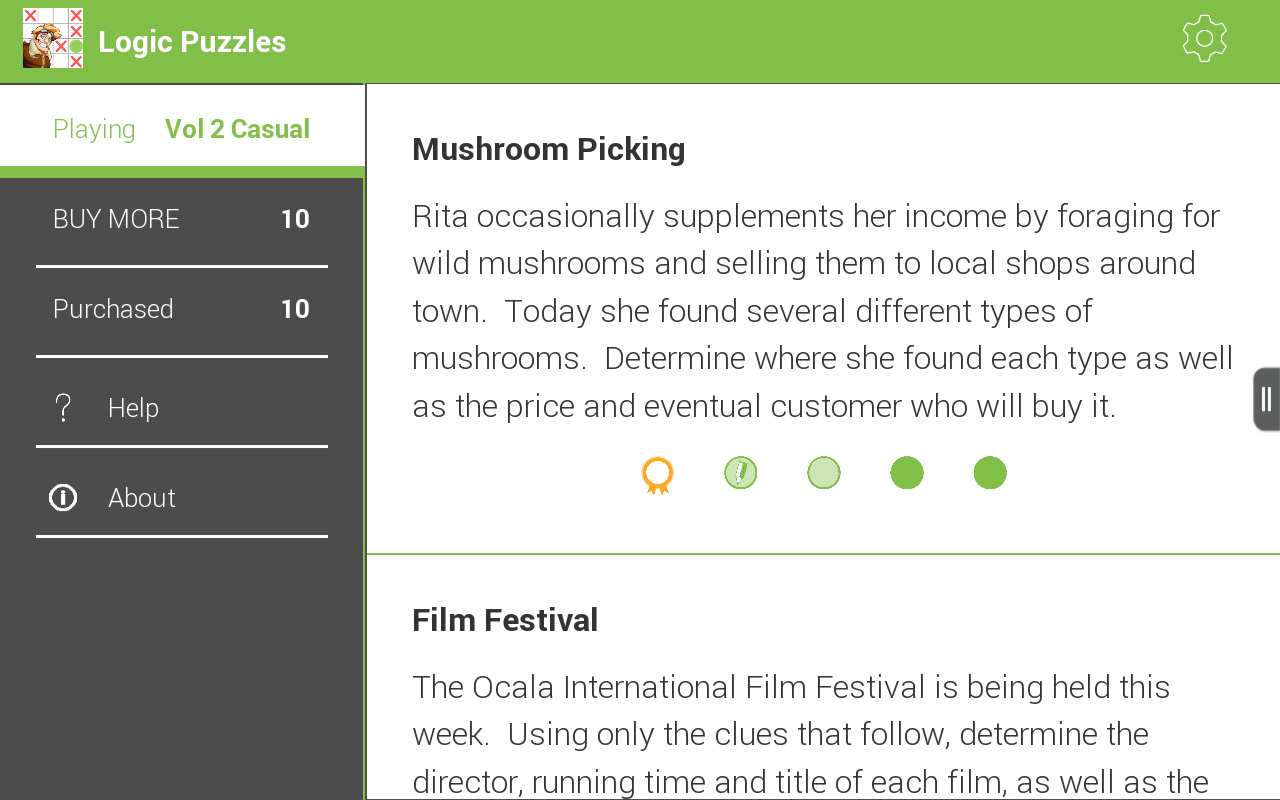Open the Film Festival puzzle title
The width and height of the screenshot is (1280, 800).
point(505,620)
